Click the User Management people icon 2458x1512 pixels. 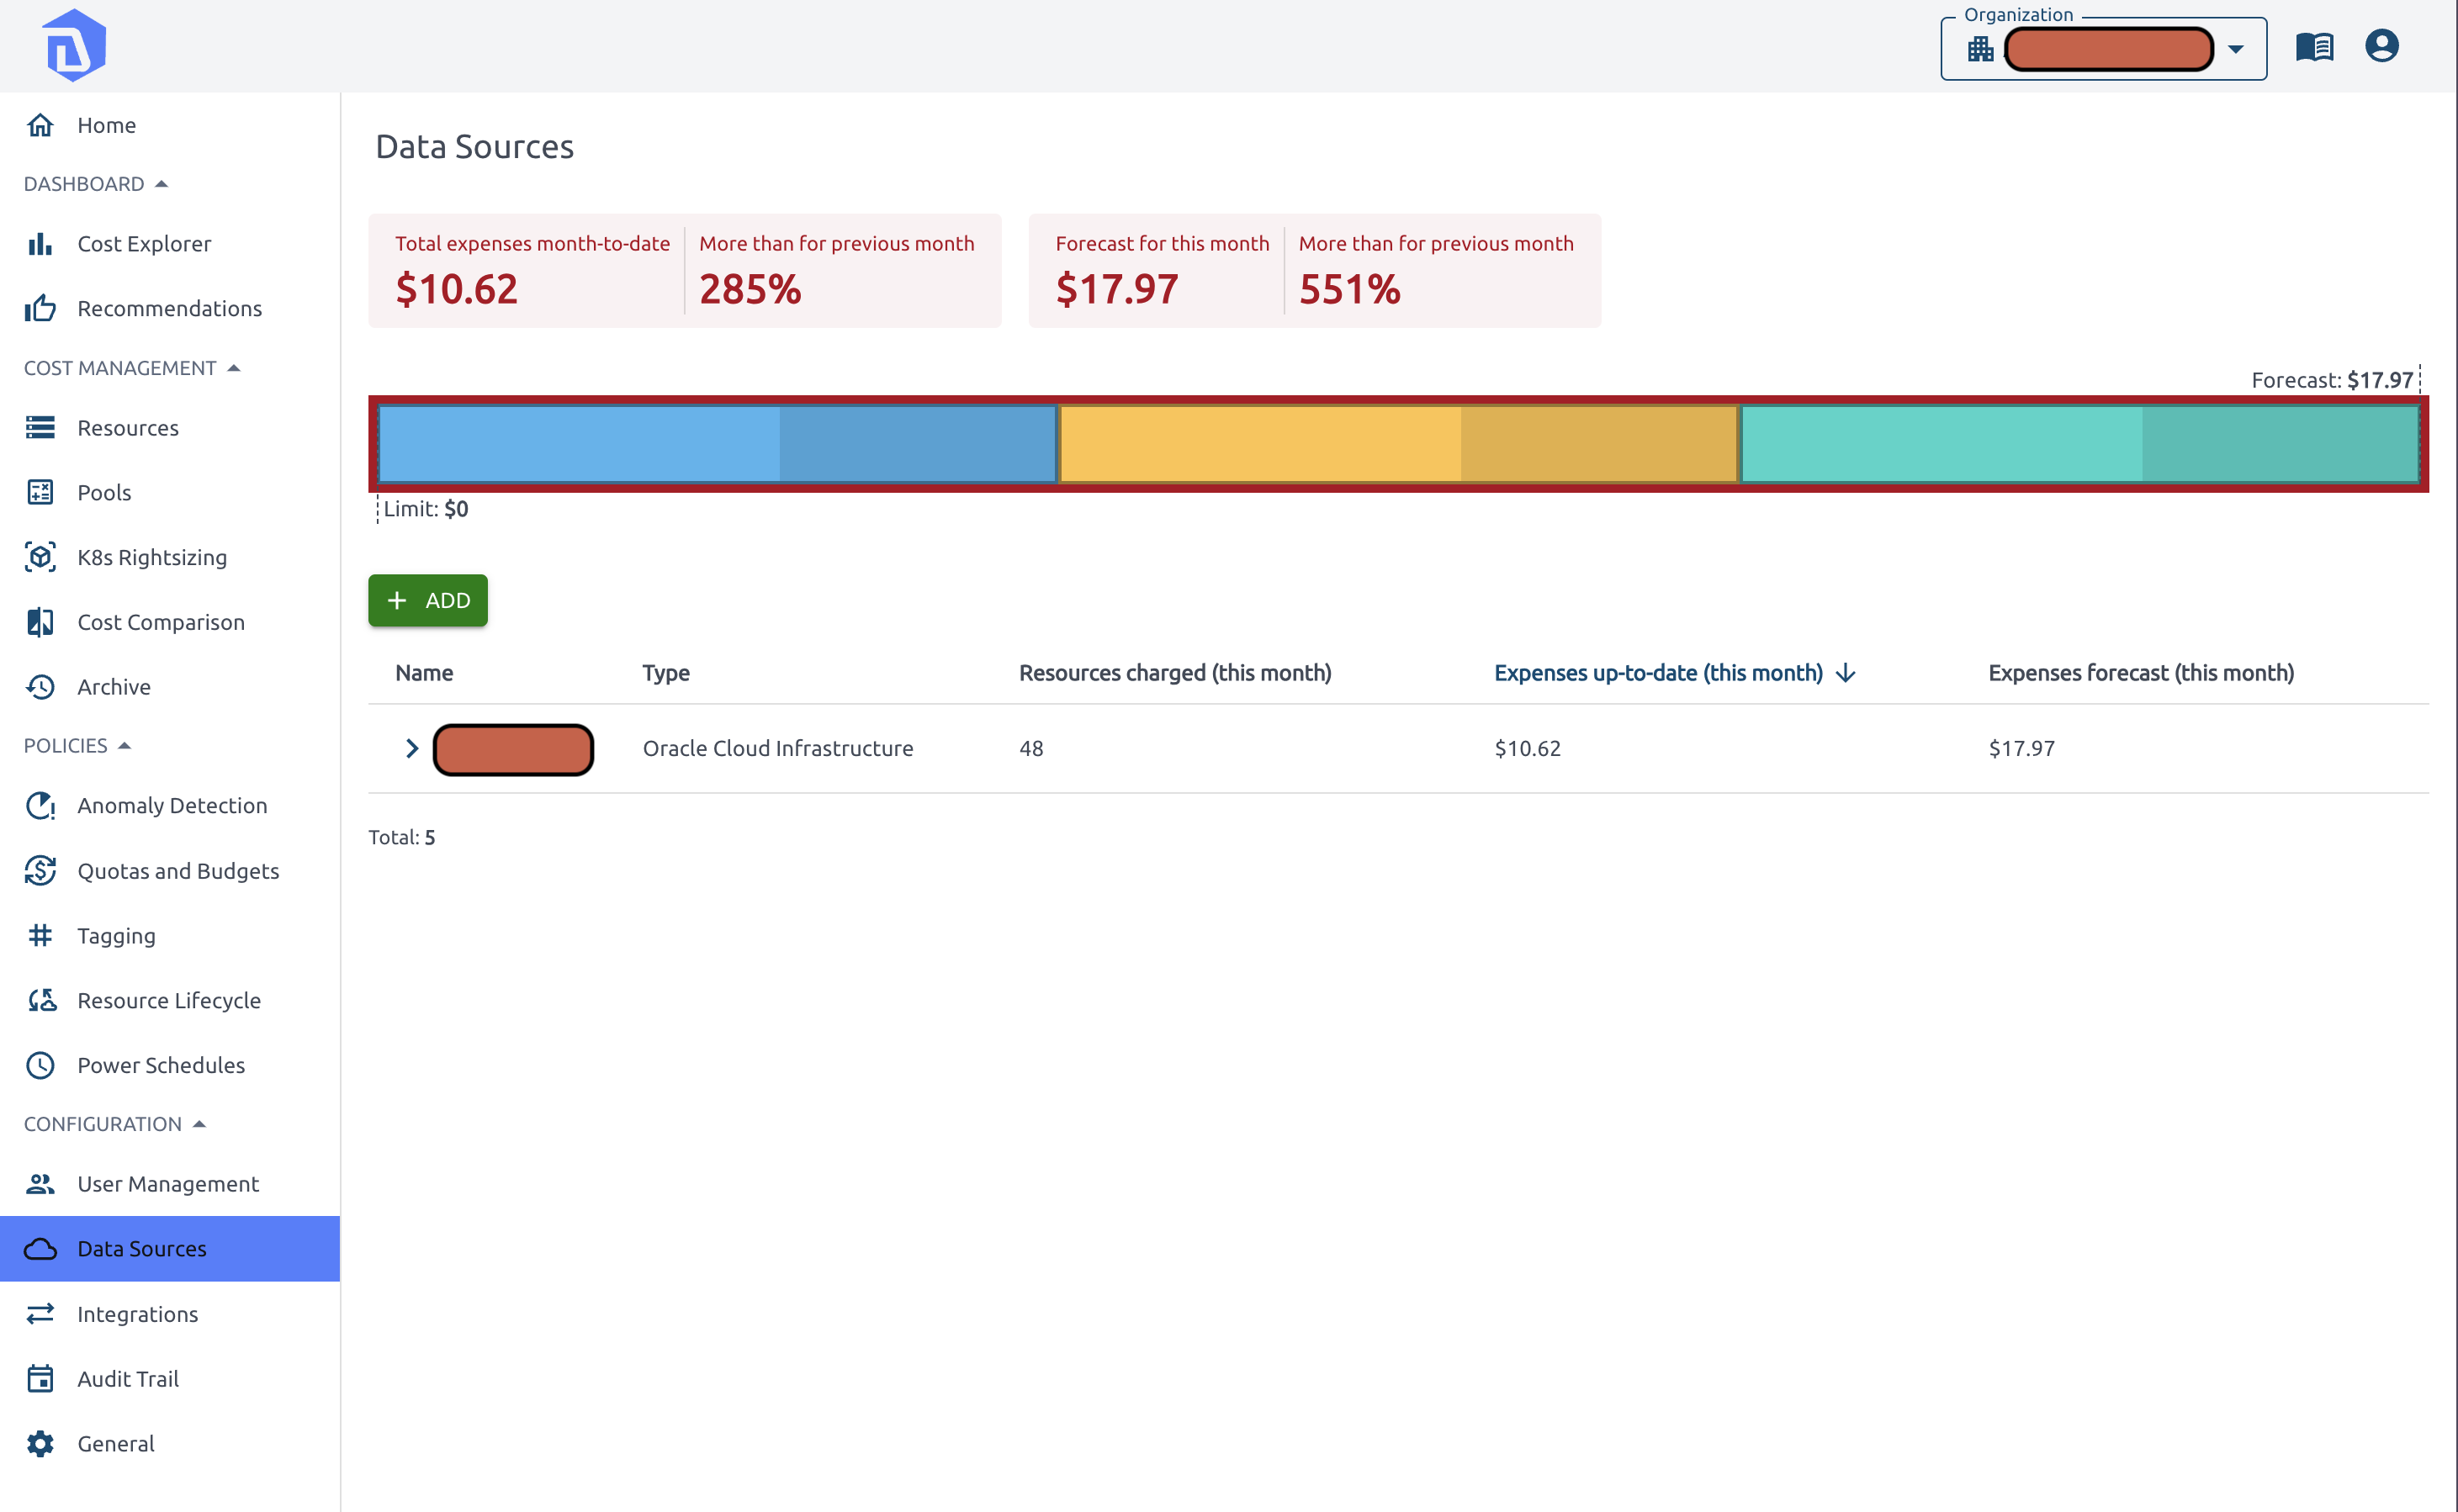40,1184
